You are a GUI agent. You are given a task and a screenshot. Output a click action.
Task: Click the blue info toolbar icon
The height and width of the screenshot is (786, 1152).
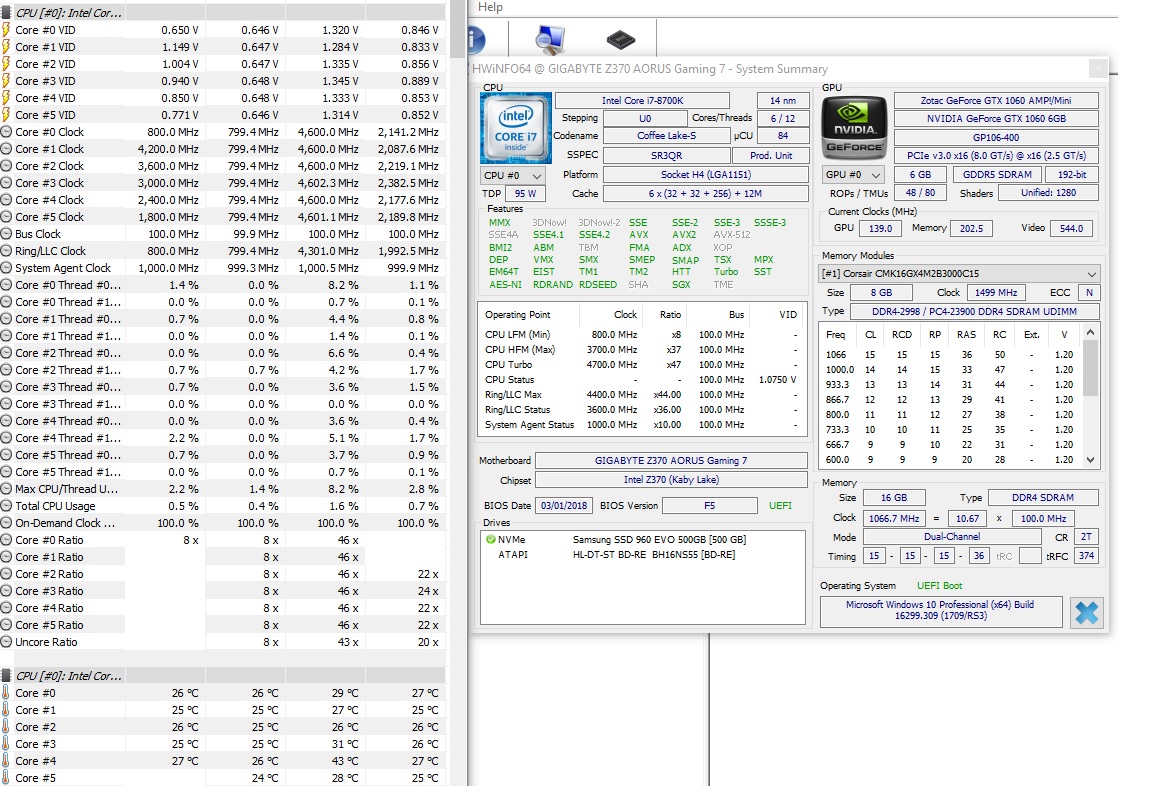point(475,40)
